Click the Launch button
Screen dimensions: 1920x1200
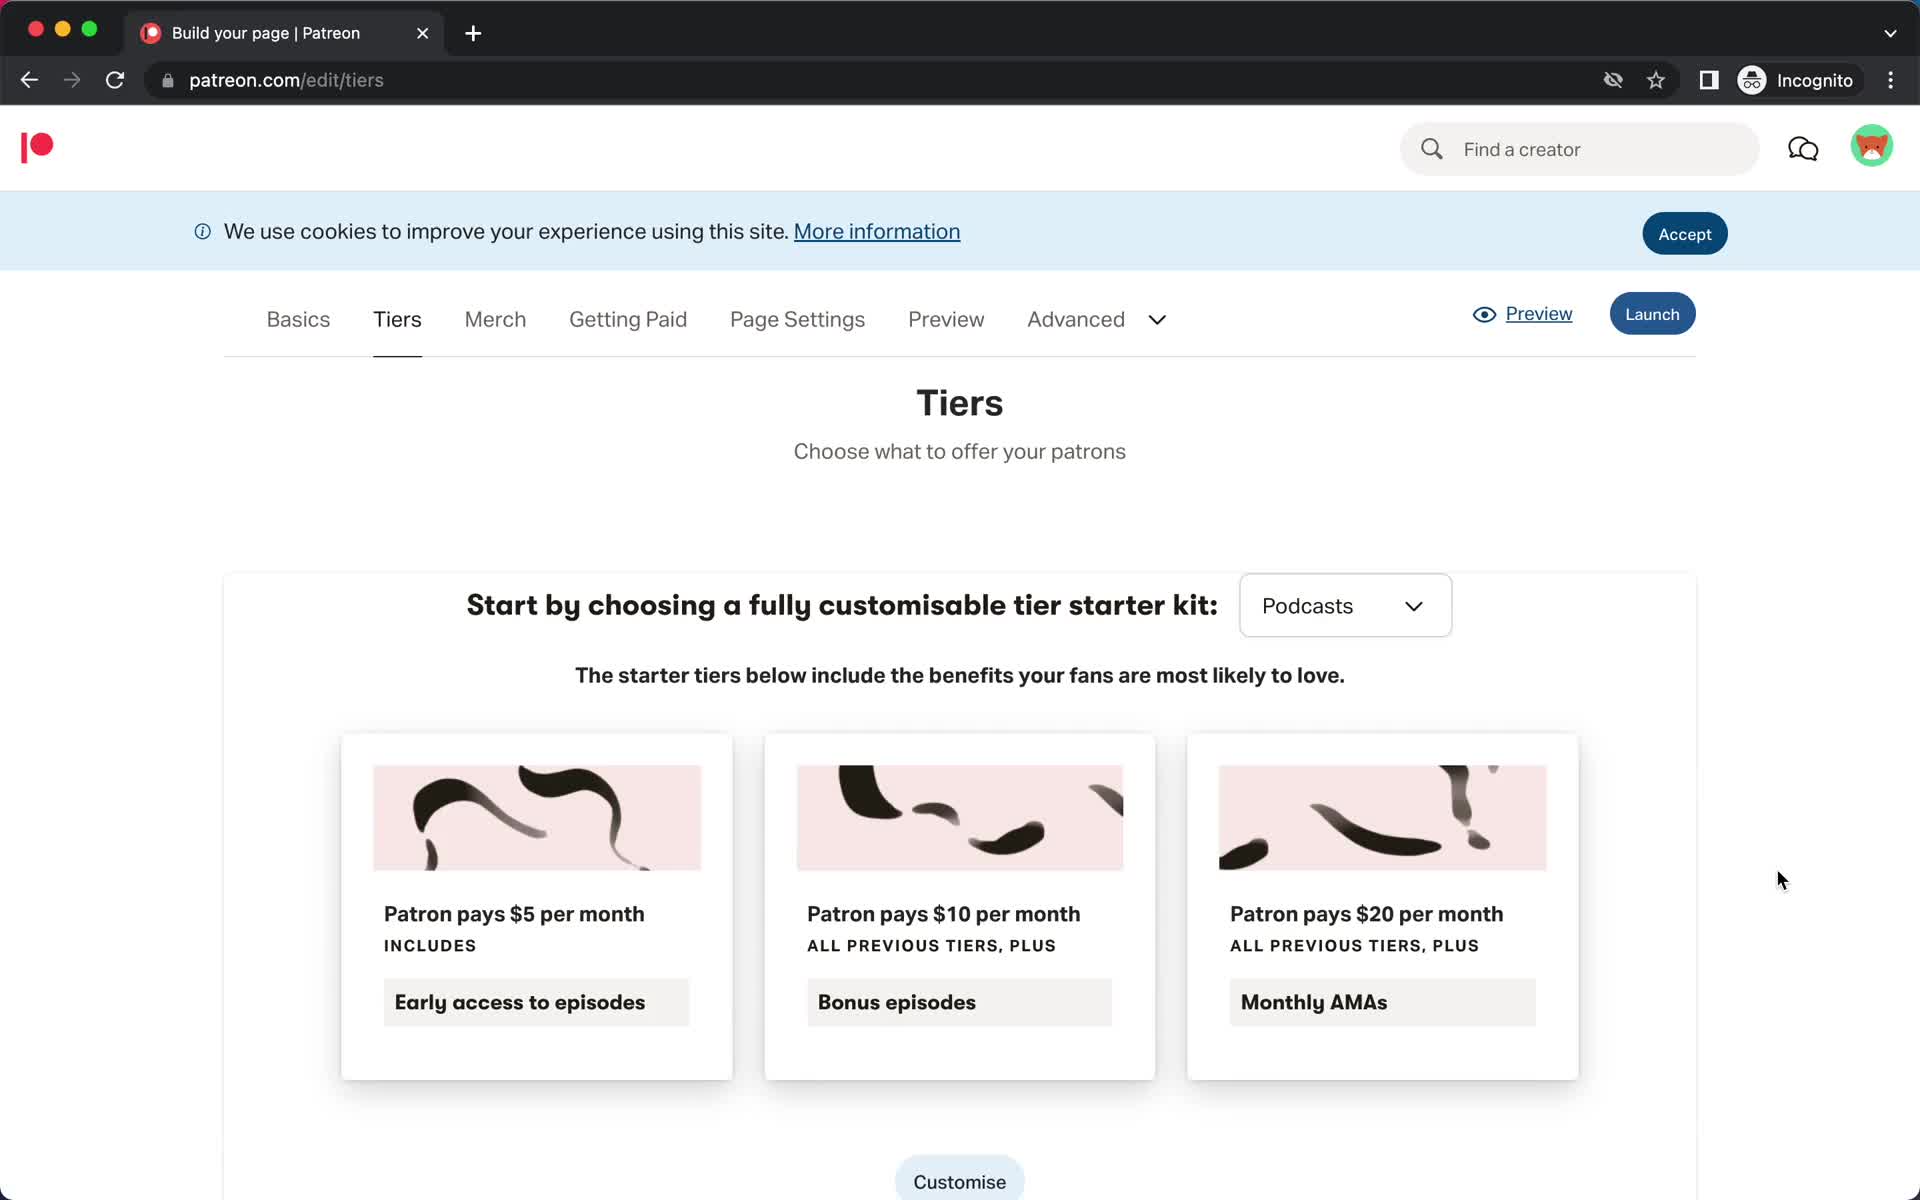[x=1653, y=312]
